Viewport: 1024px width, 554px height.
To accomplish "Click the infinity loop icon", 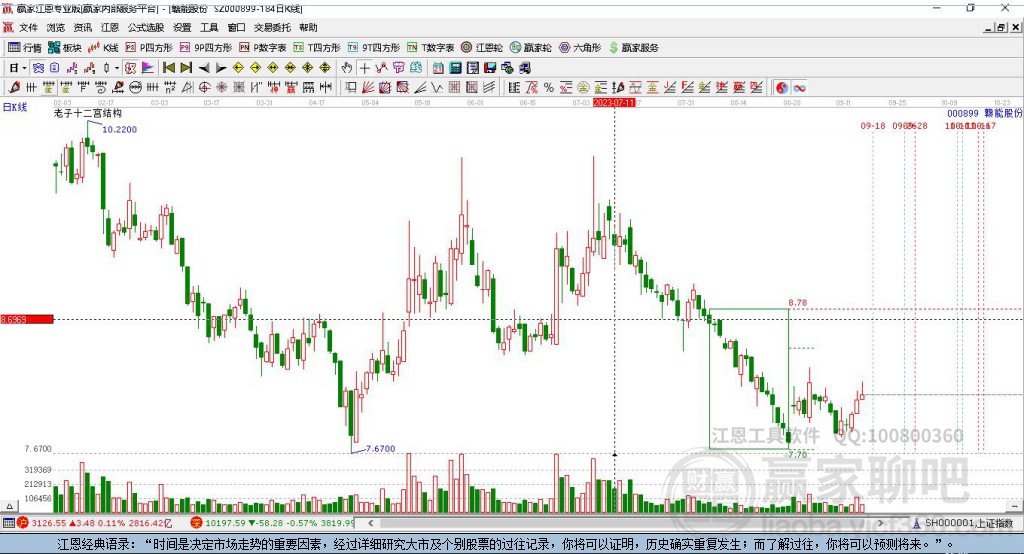I will (x=799, y=88).
